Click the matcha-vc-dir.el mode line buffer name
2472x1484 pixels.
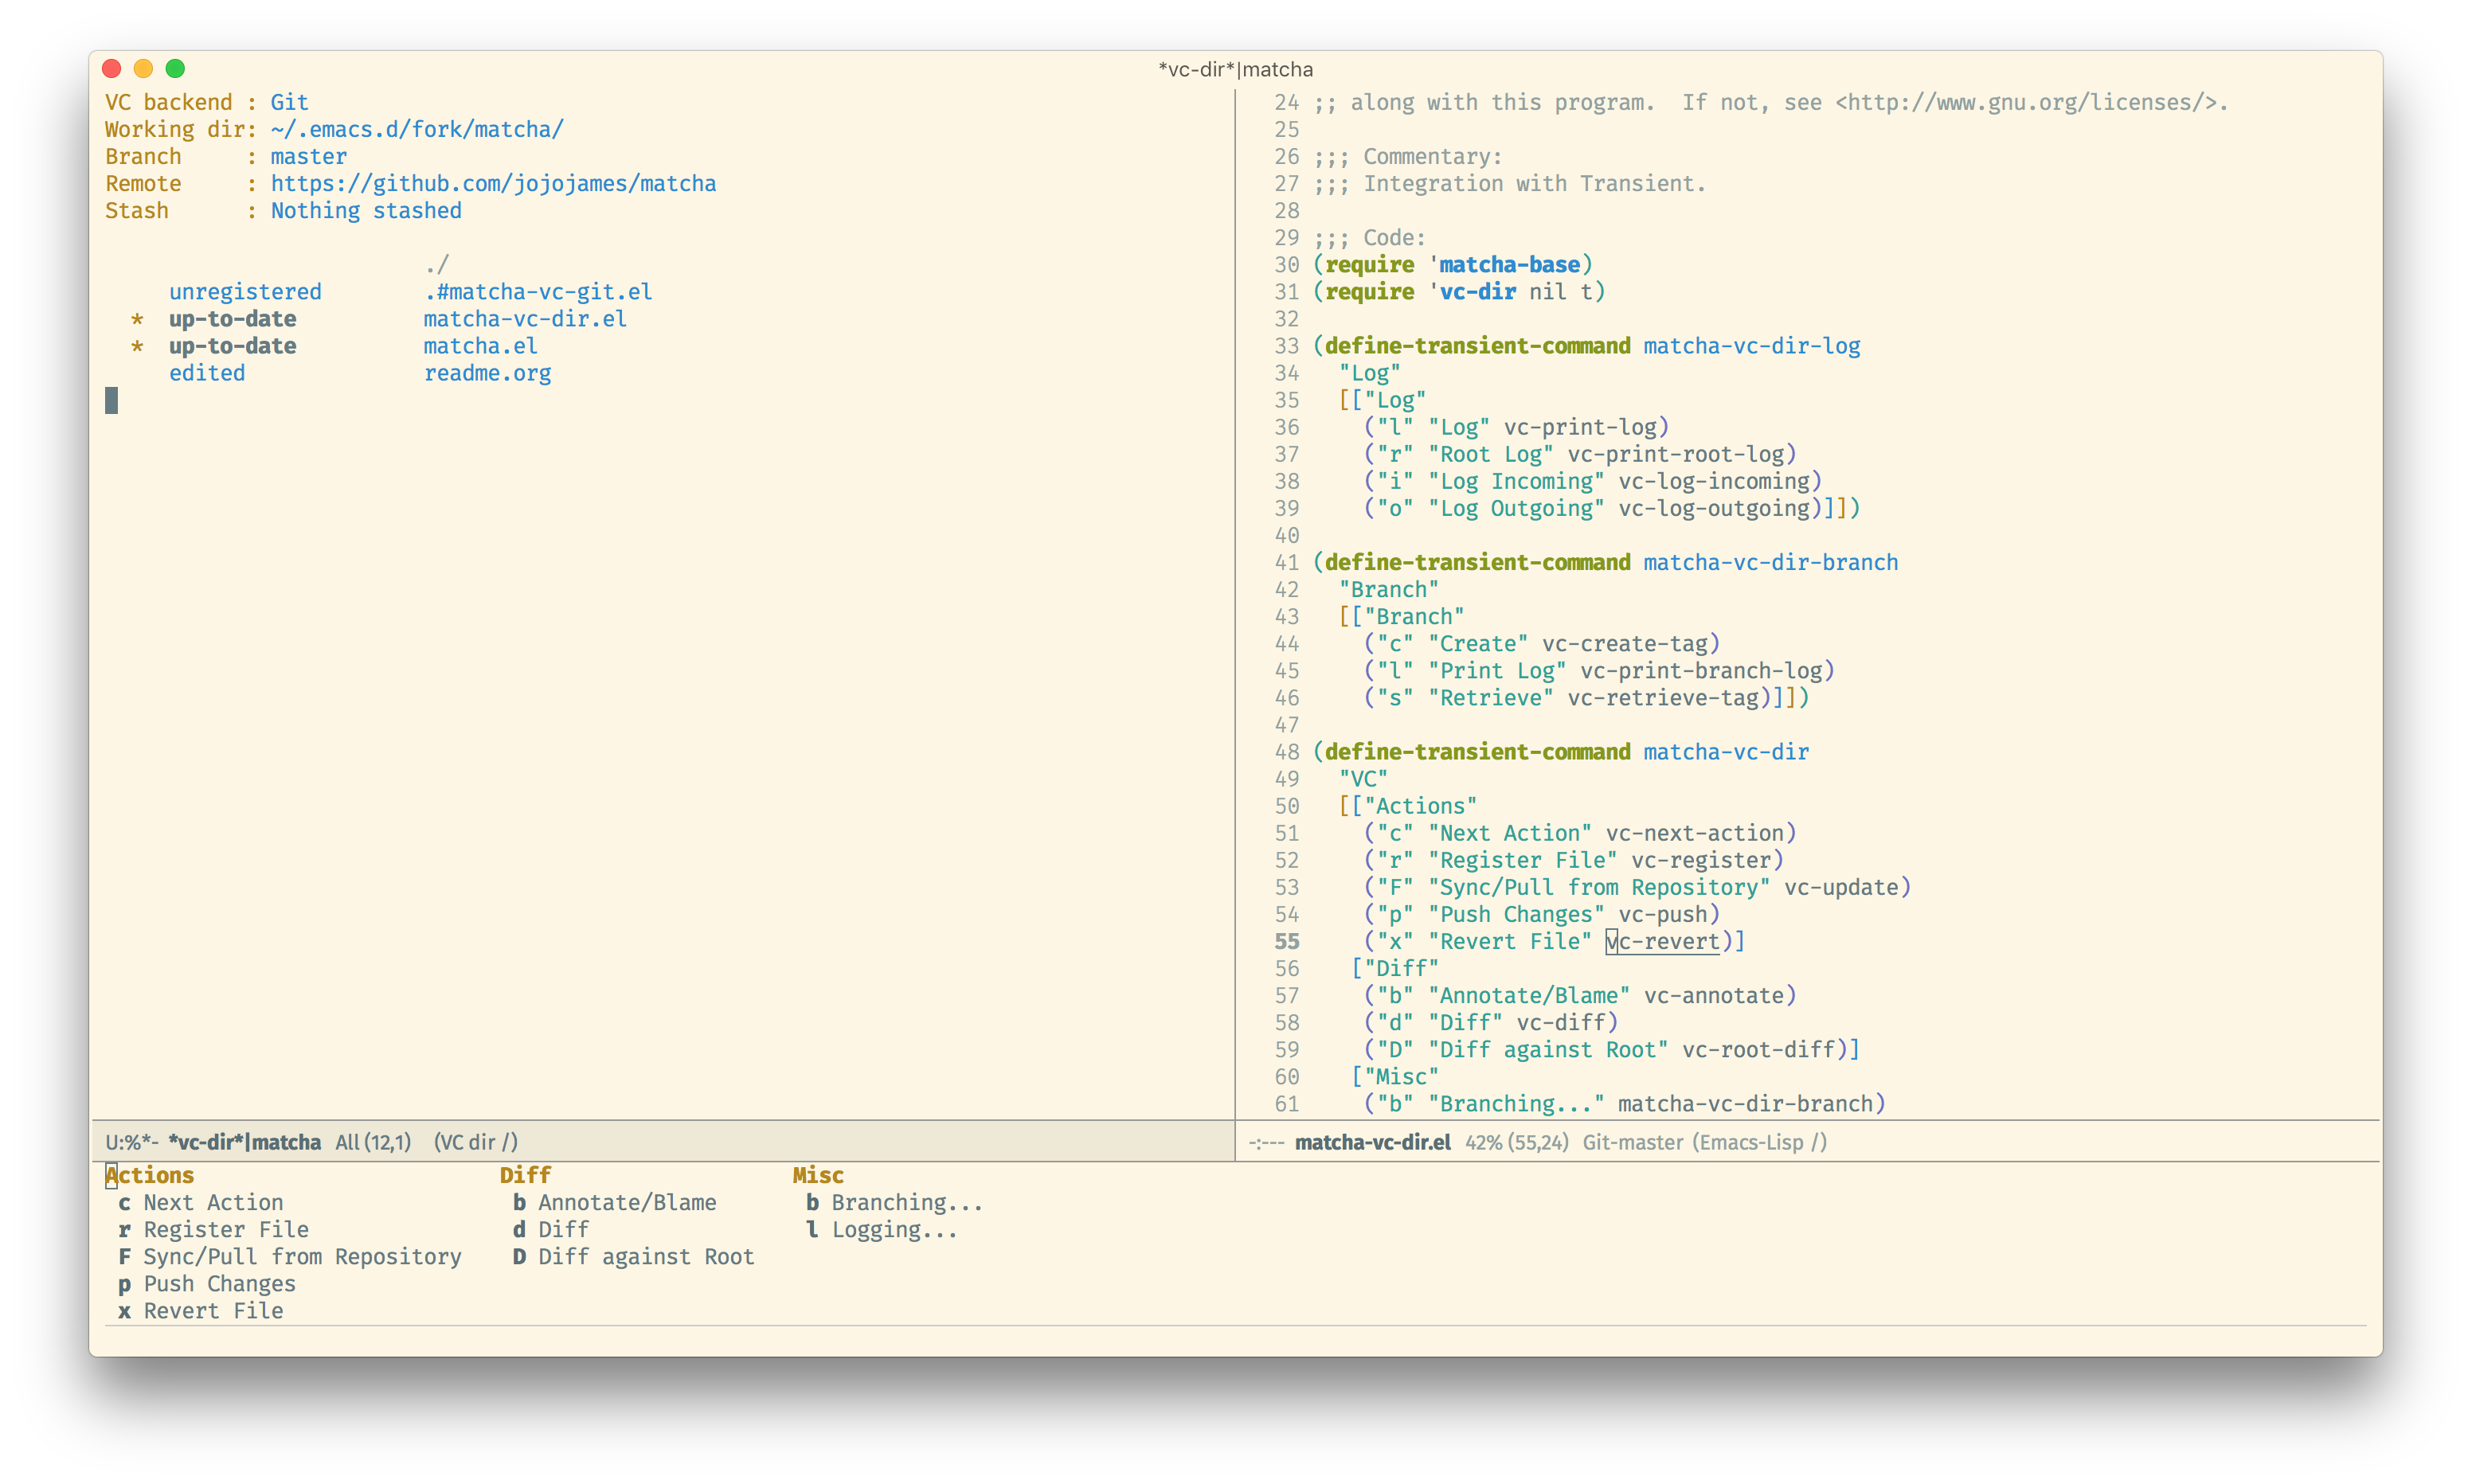1372,1142
